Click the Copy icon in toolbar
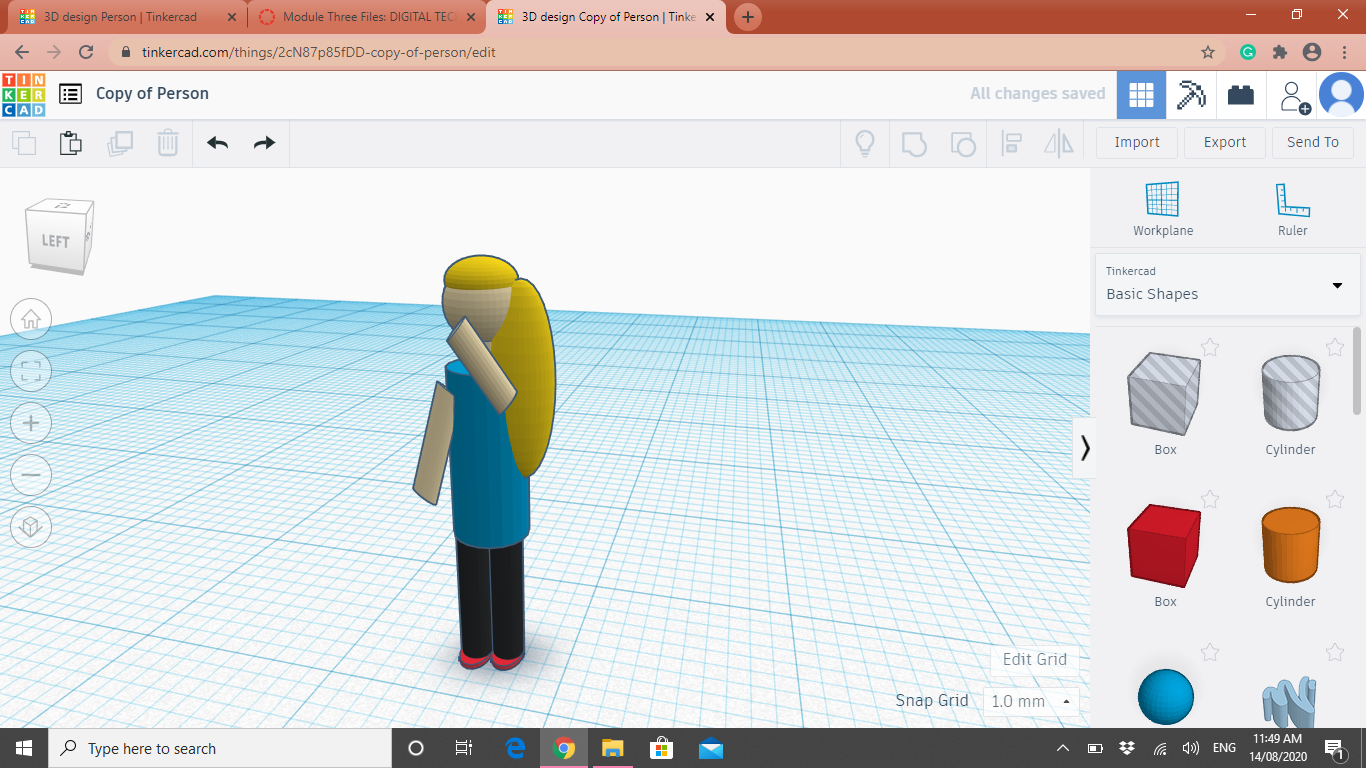Viewport: 1366px width, 768px height. click(24, 143)
